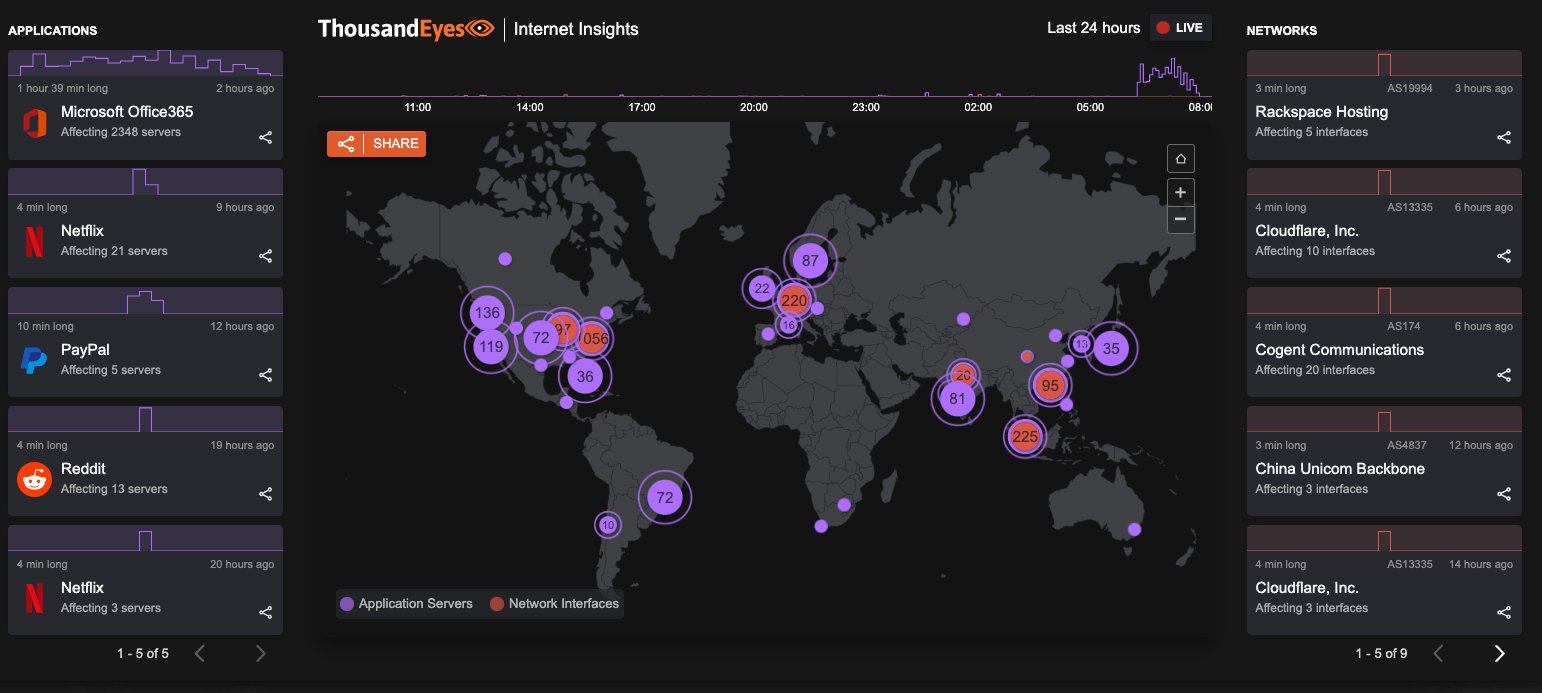The image size is (1542, 693).
Task: Share the China Unicom Backbone outage
Action: click(1504, 494)
